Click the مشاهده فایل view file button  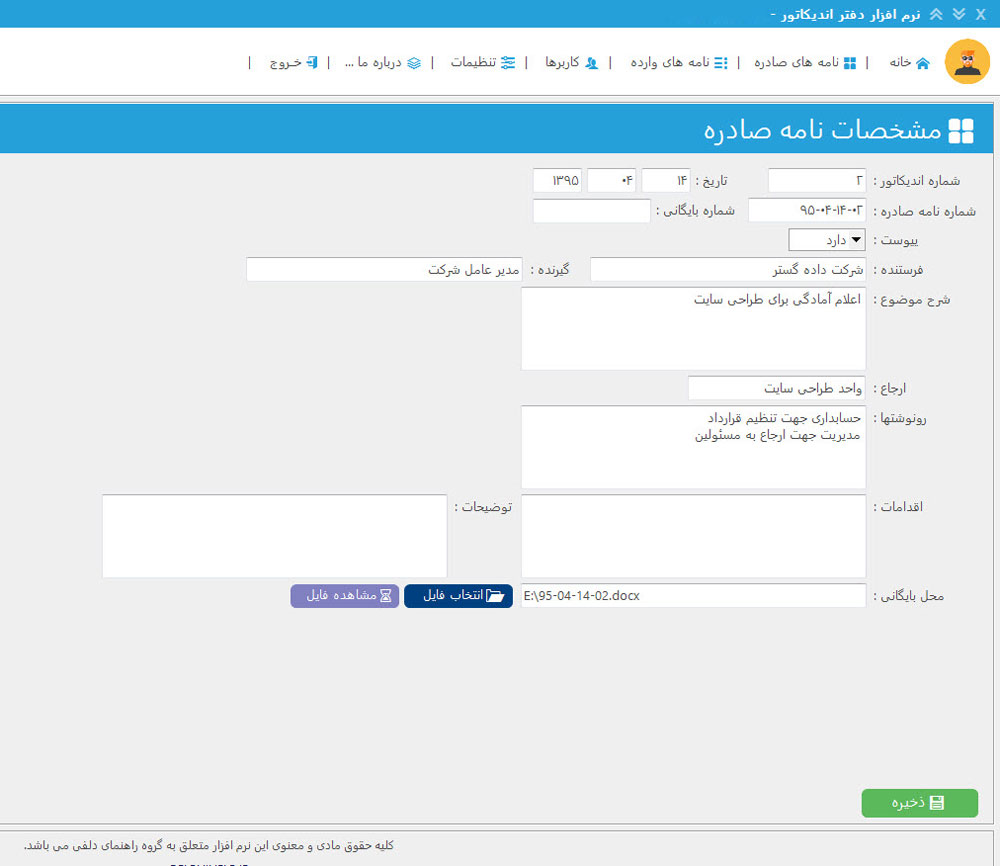tap(344, 595)
